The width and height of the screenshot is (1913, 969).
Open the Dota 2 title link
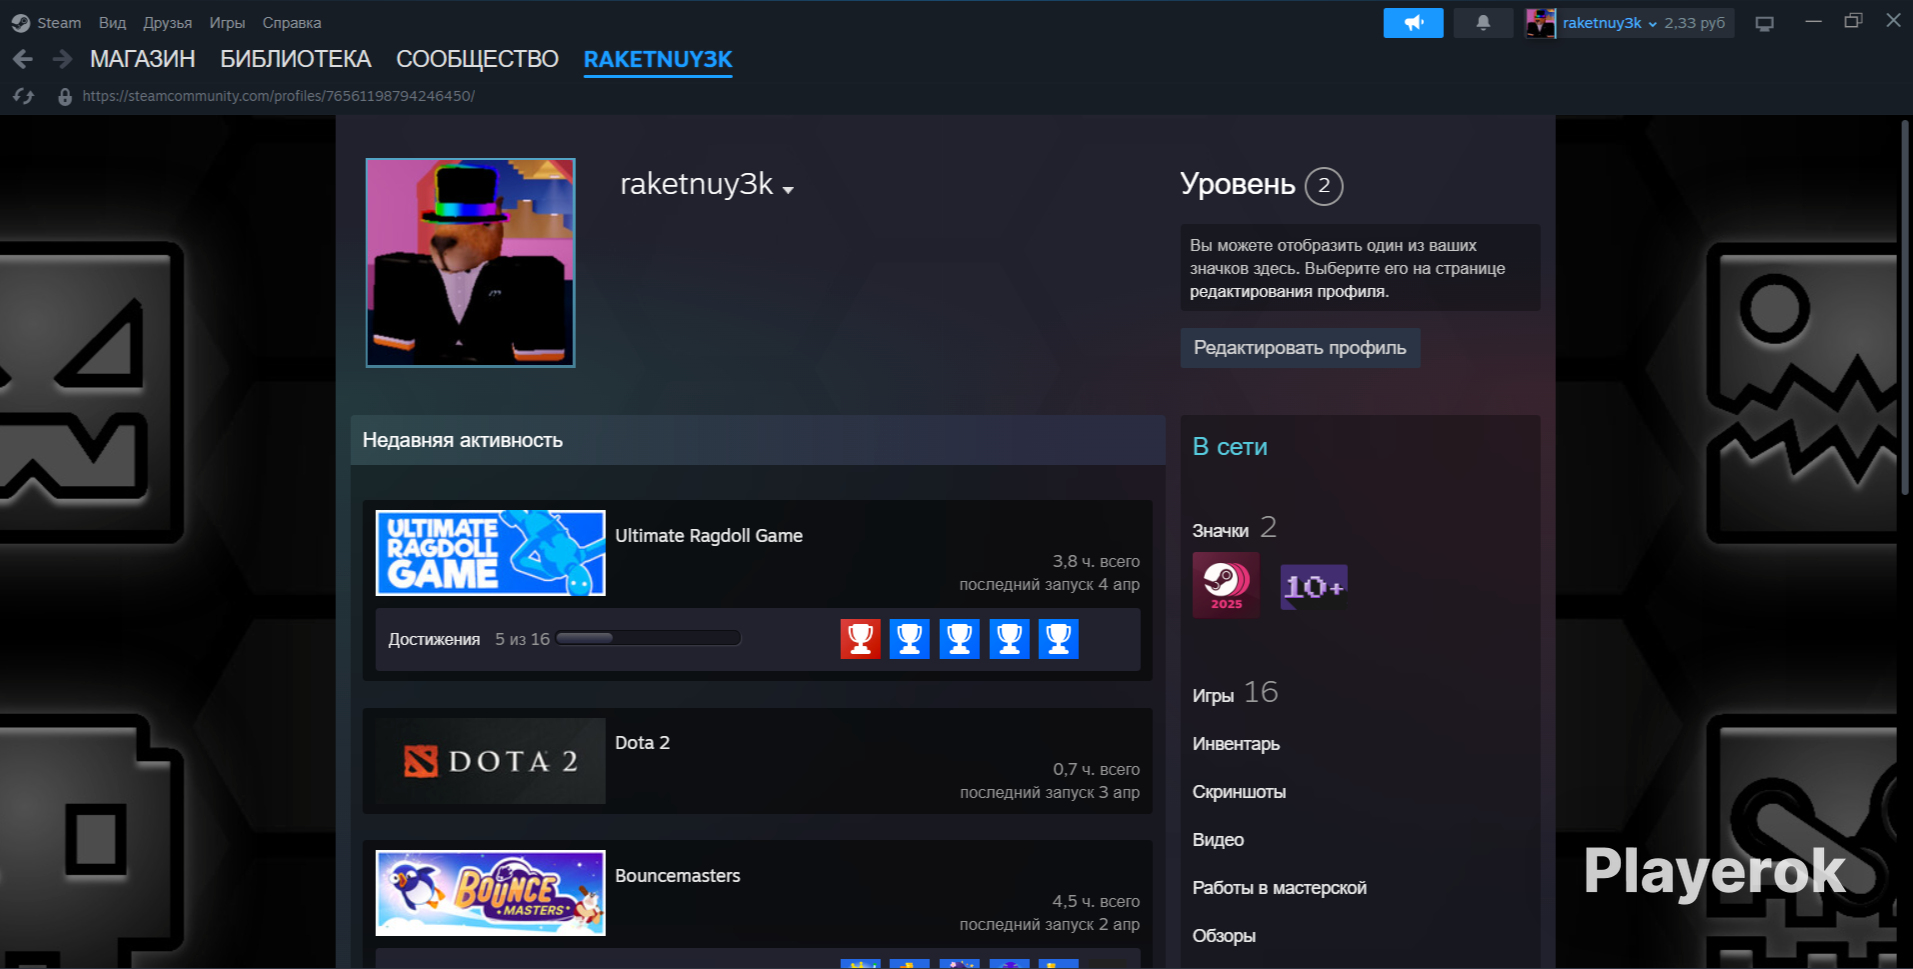[642, 743]
